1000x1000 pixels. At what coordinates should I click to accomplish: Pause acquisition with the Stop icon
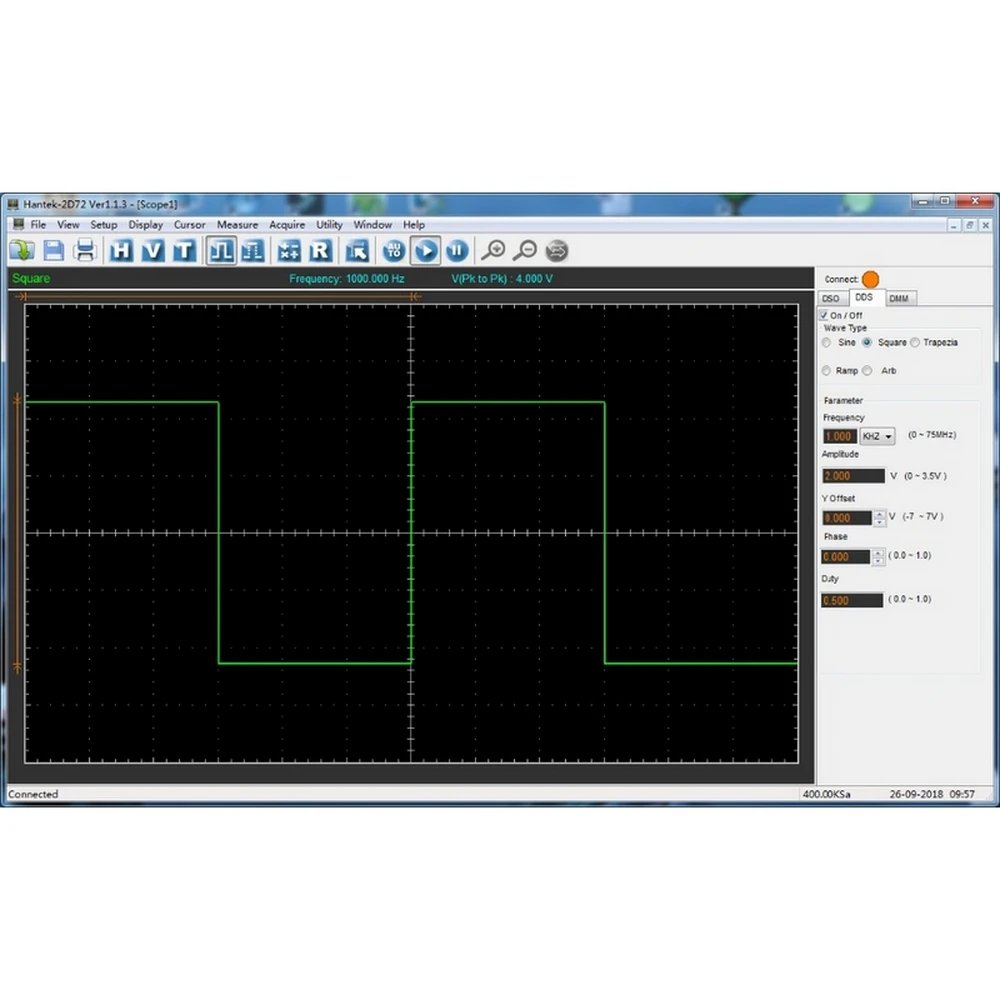[x=457, y=251]
